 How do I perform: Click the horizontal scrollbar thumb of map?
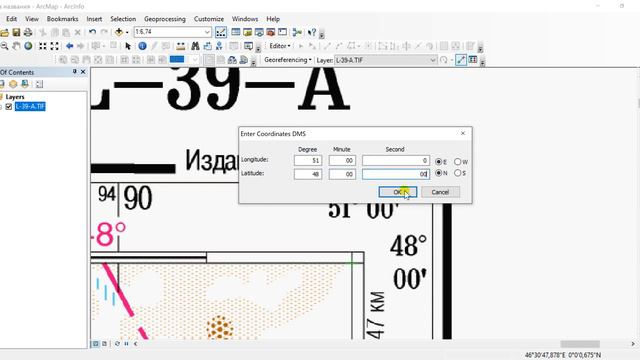coord(580,344)
